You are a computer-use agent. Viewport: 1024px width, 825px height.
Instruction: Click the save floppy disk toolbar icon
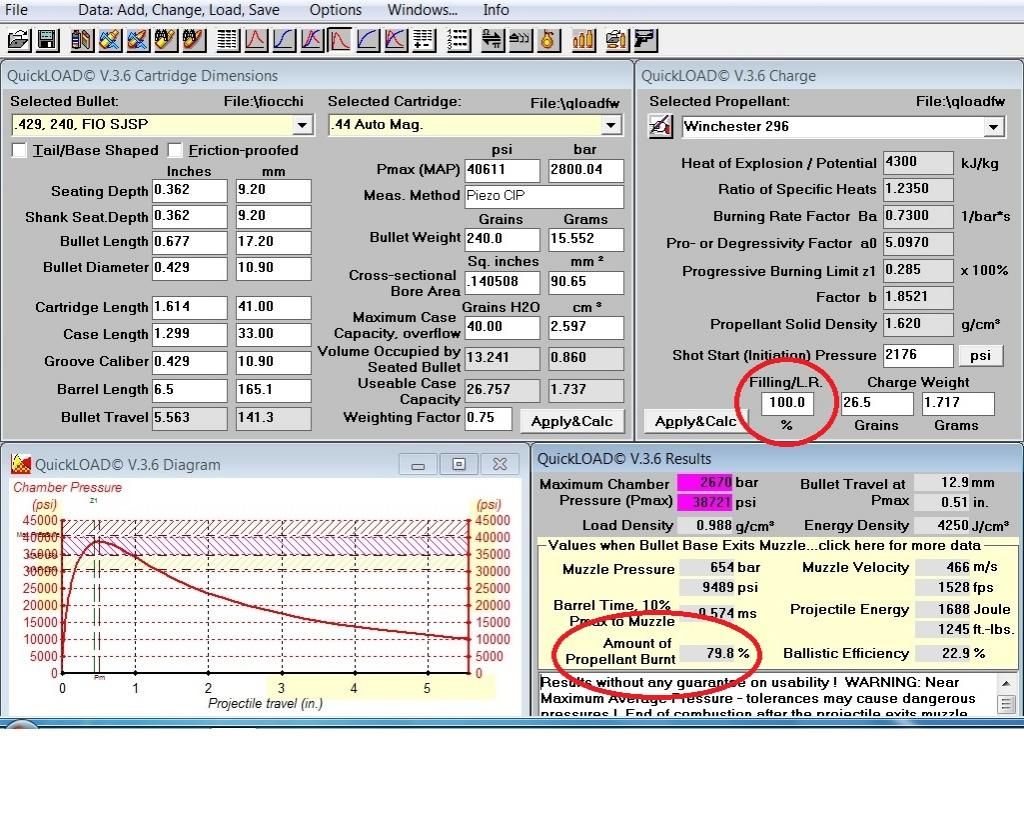coord(47,40)
